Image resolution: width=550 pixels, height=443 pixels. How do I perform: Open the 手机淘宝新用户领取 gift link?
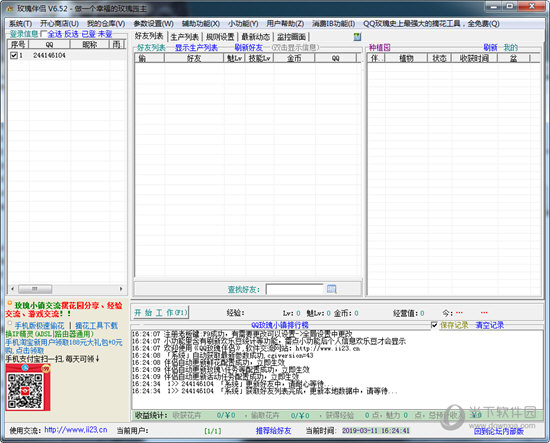[64, 346]
